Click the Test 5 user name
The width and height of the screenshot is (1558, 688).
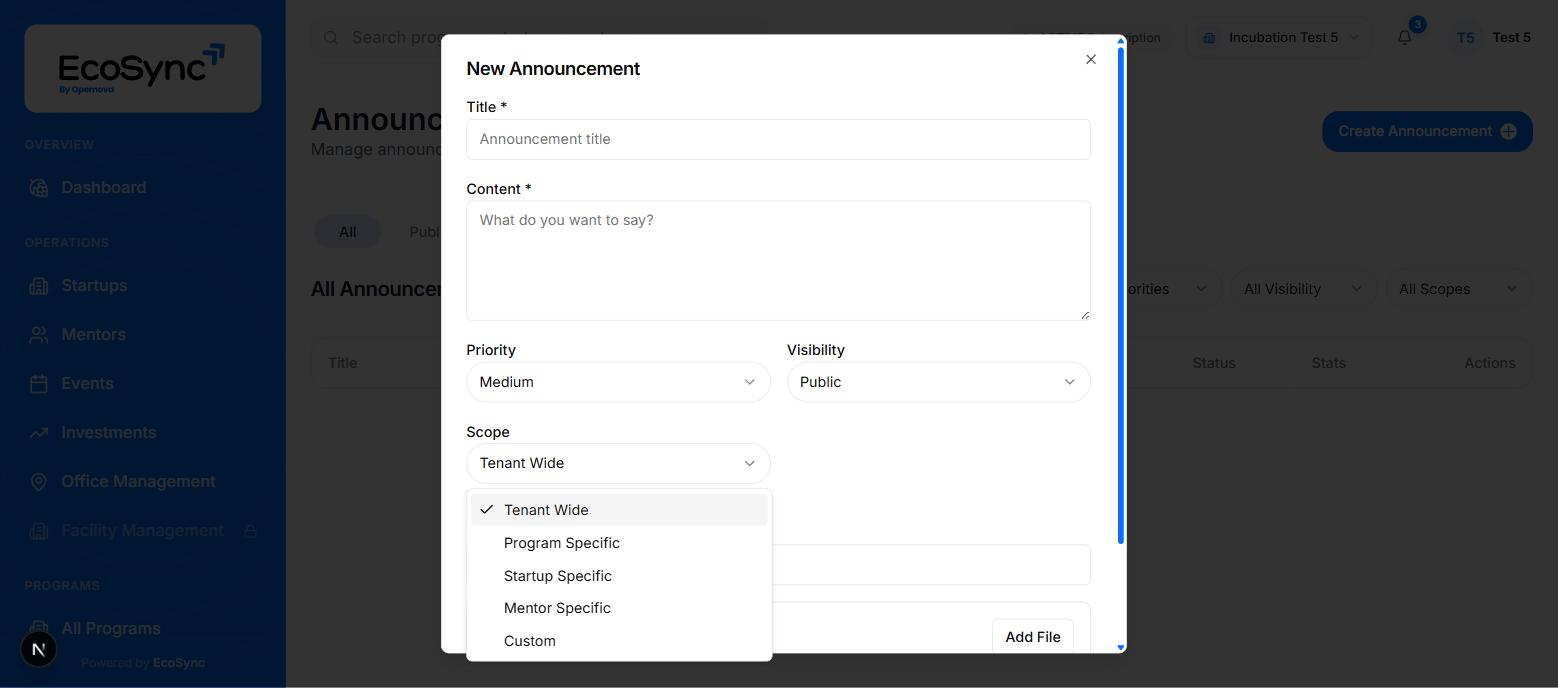pyautogui.click(x=1511, y=38)
